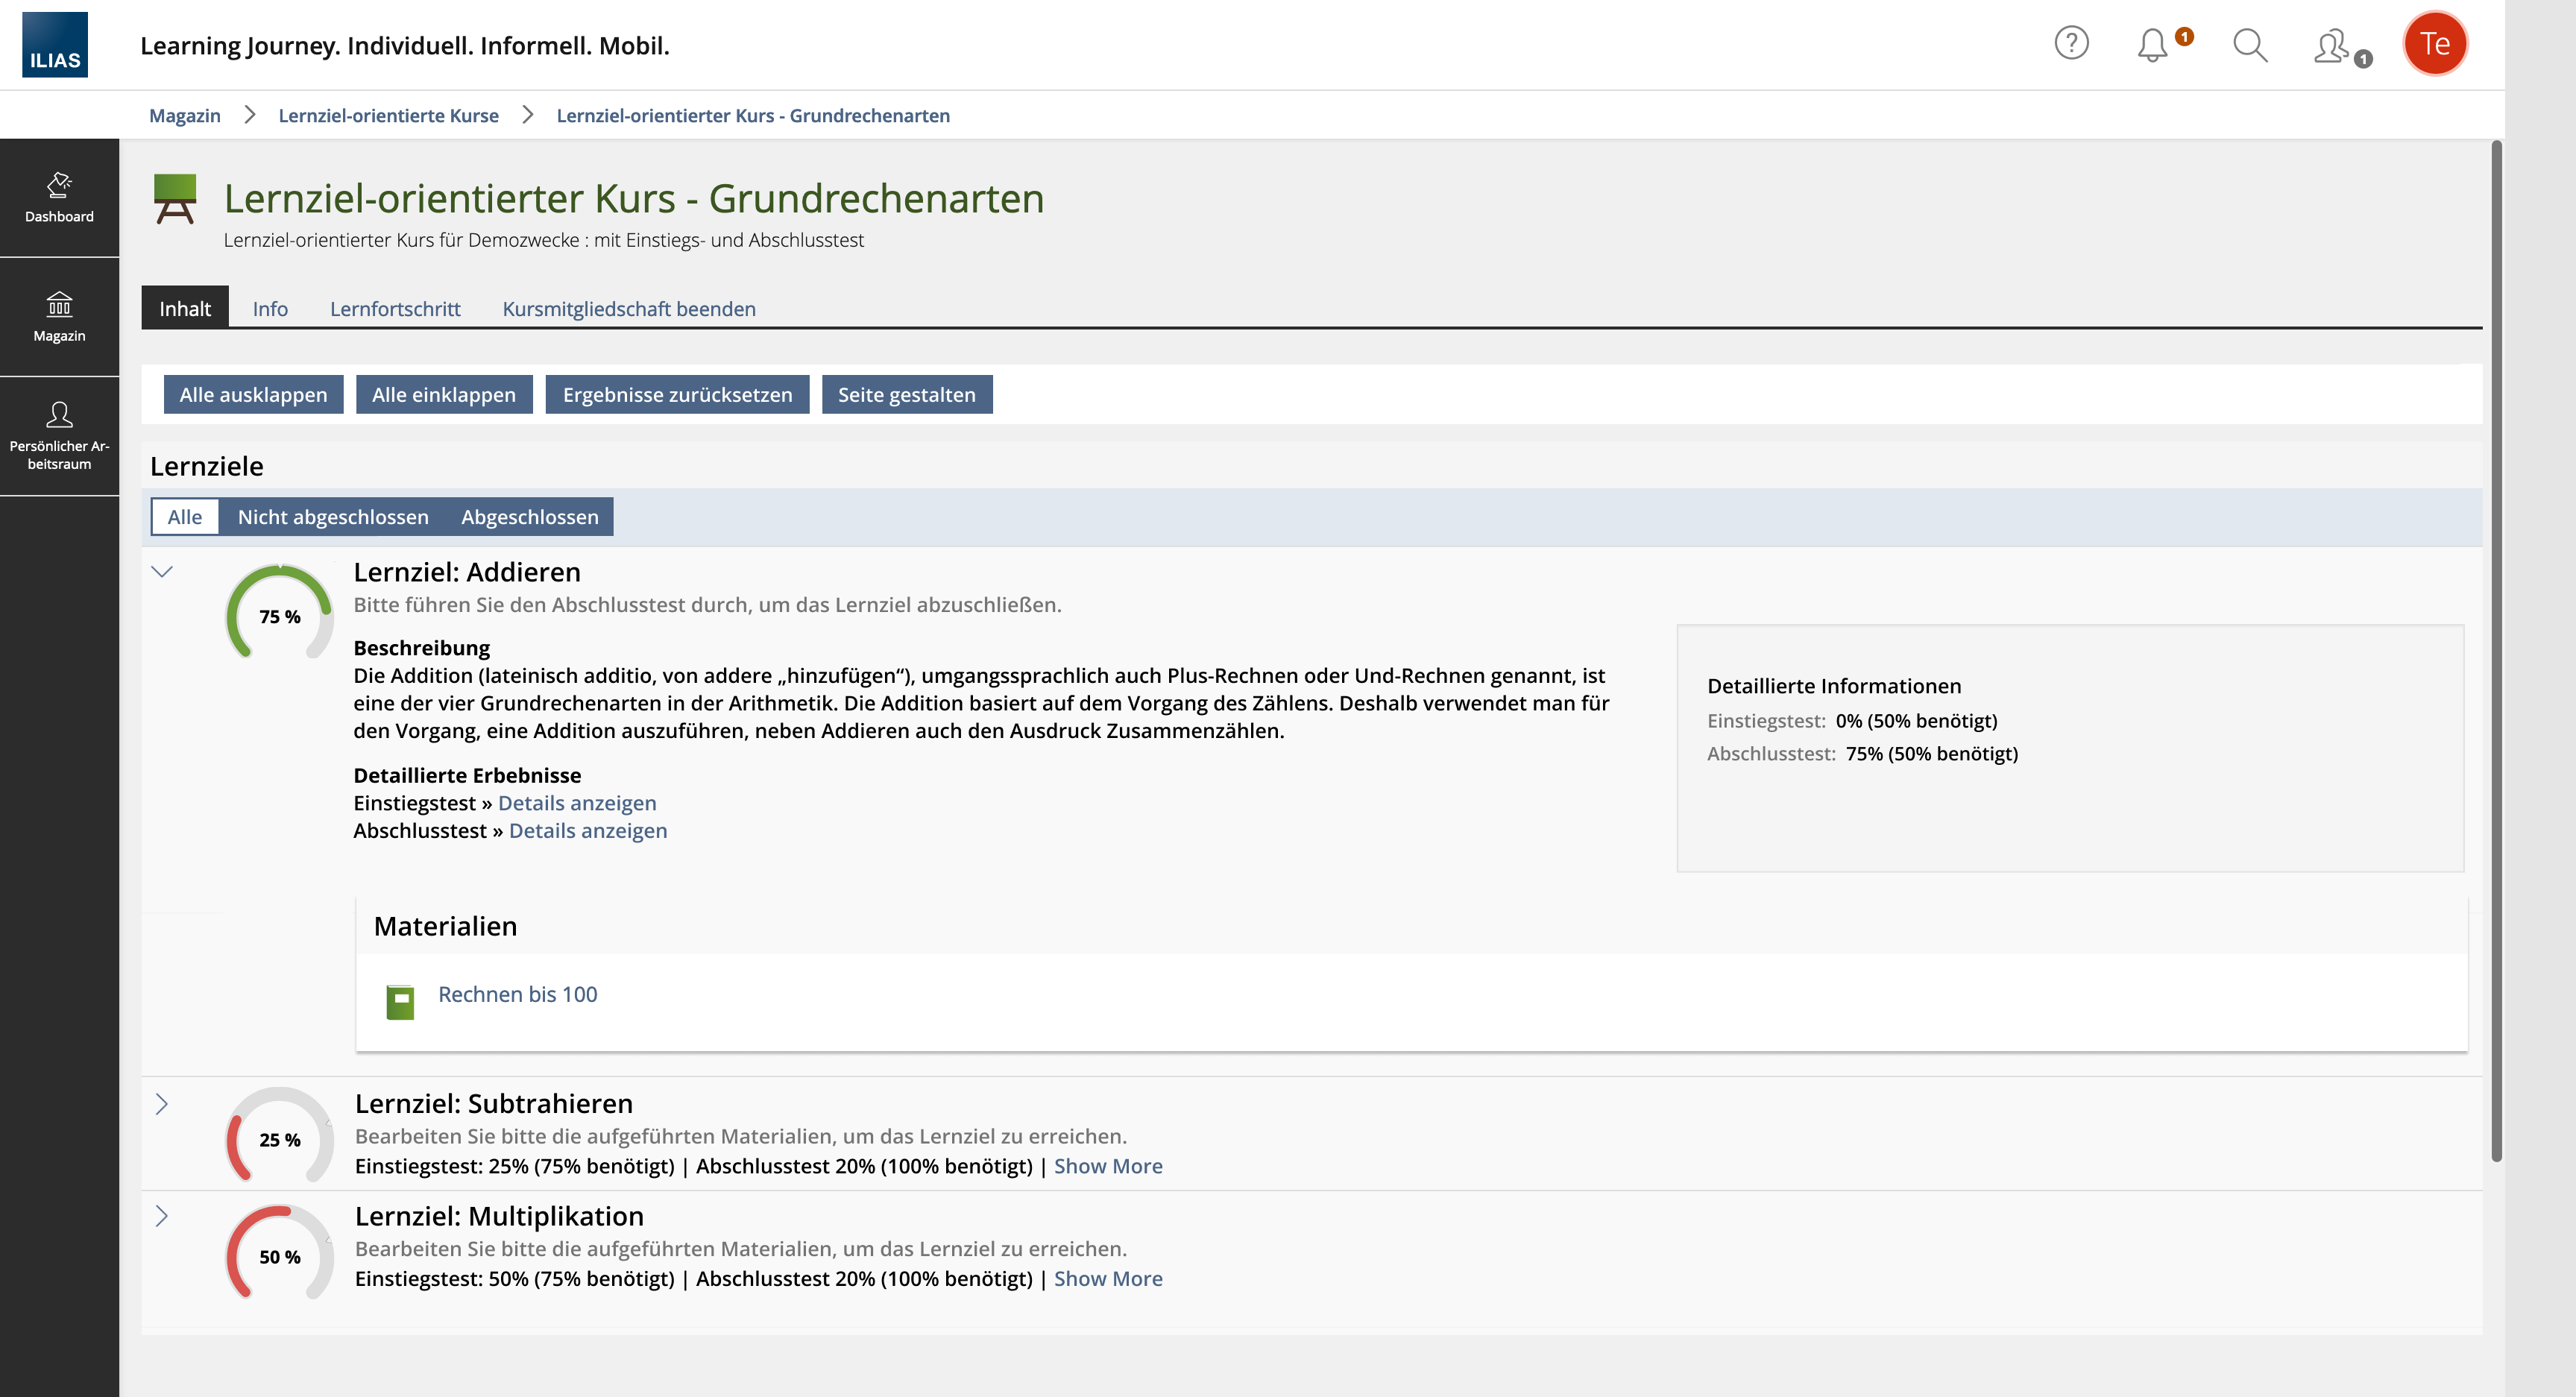Go to Dashboard in sidebar

coord(59,197)
